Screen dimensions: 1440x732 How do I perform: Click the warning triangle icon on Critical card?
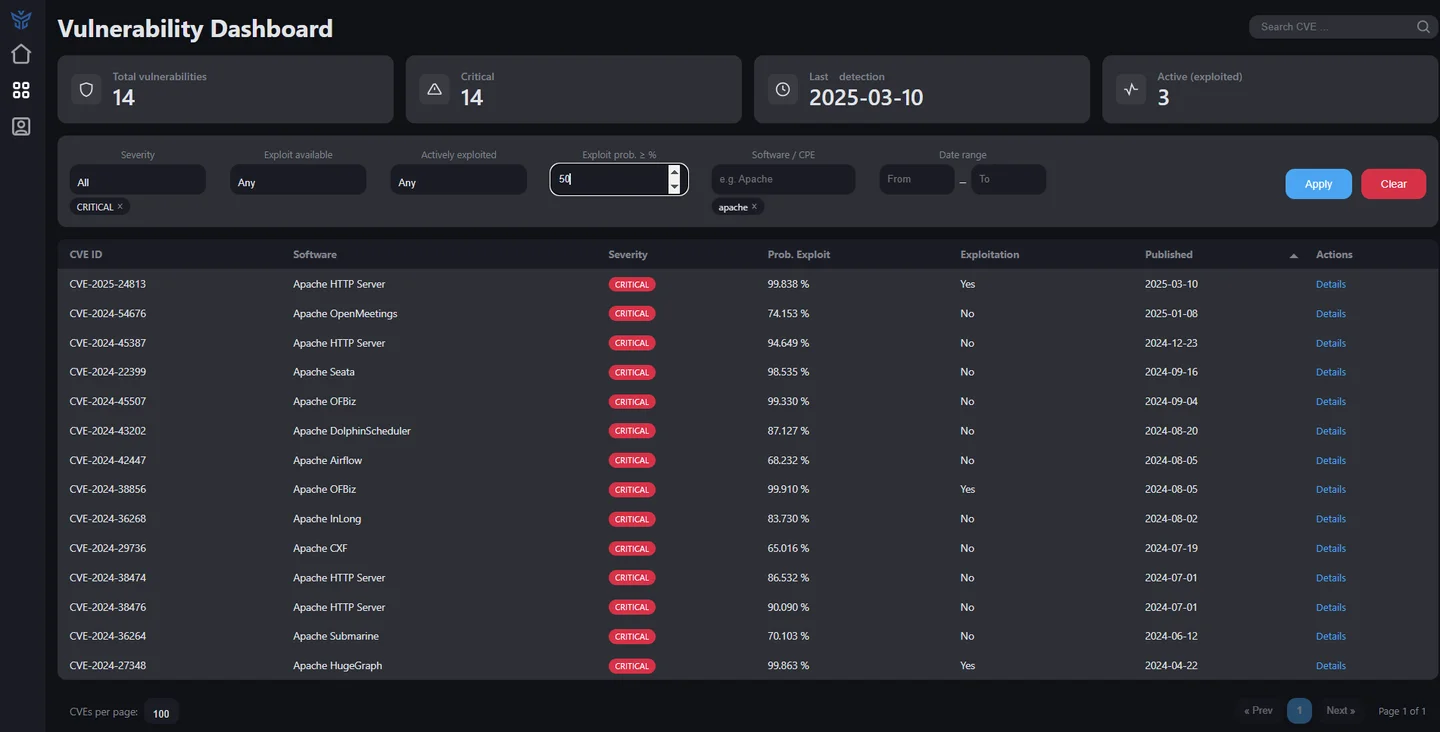(435, 89)
